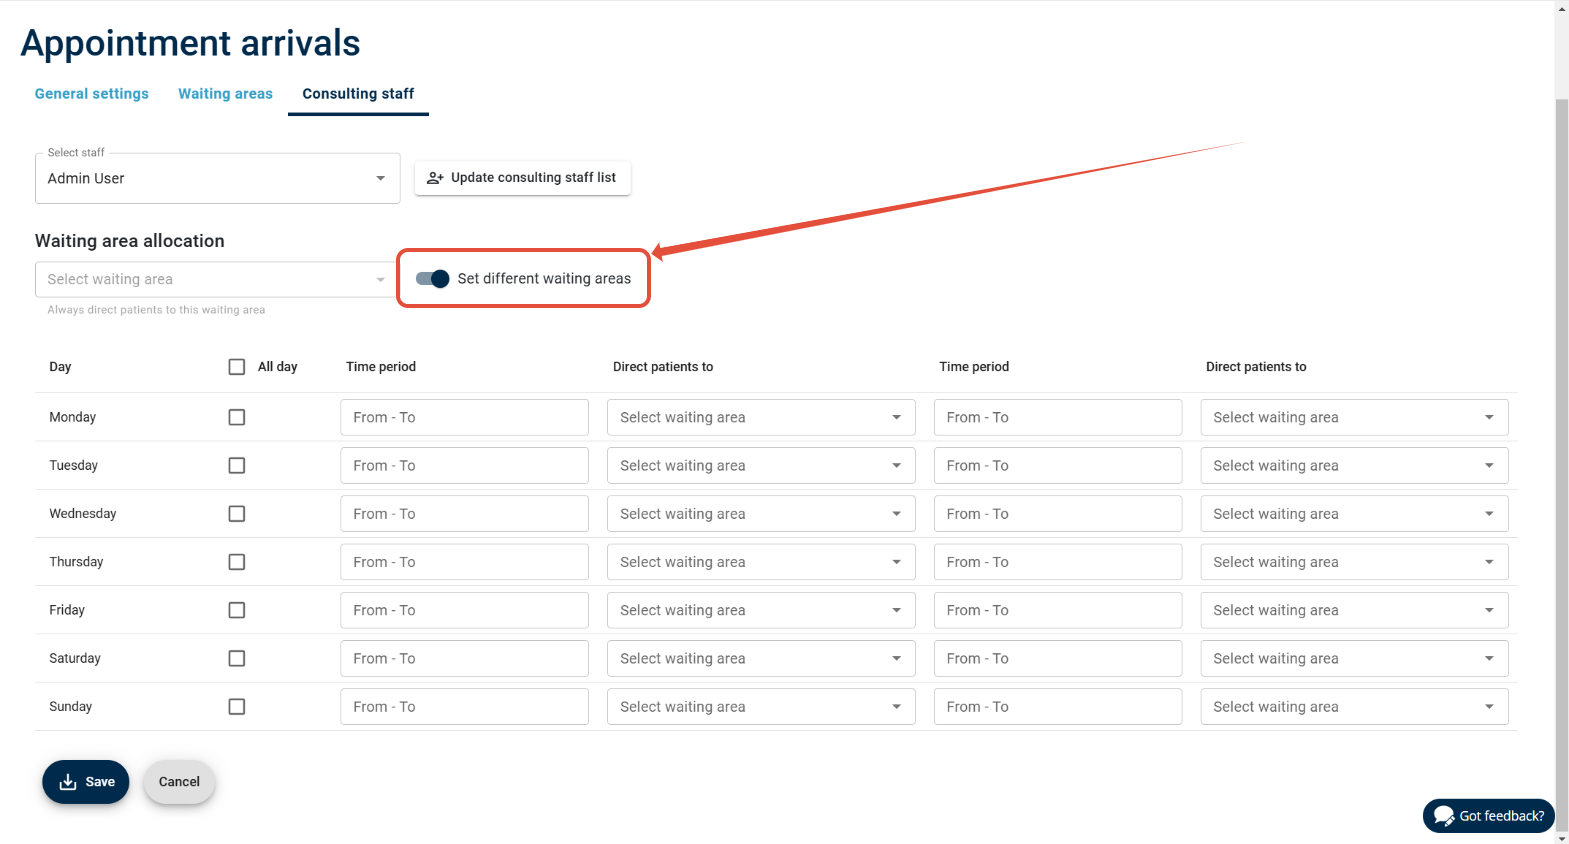Click the Wednesday row label

pyautogui.click(x=83, y=514)
